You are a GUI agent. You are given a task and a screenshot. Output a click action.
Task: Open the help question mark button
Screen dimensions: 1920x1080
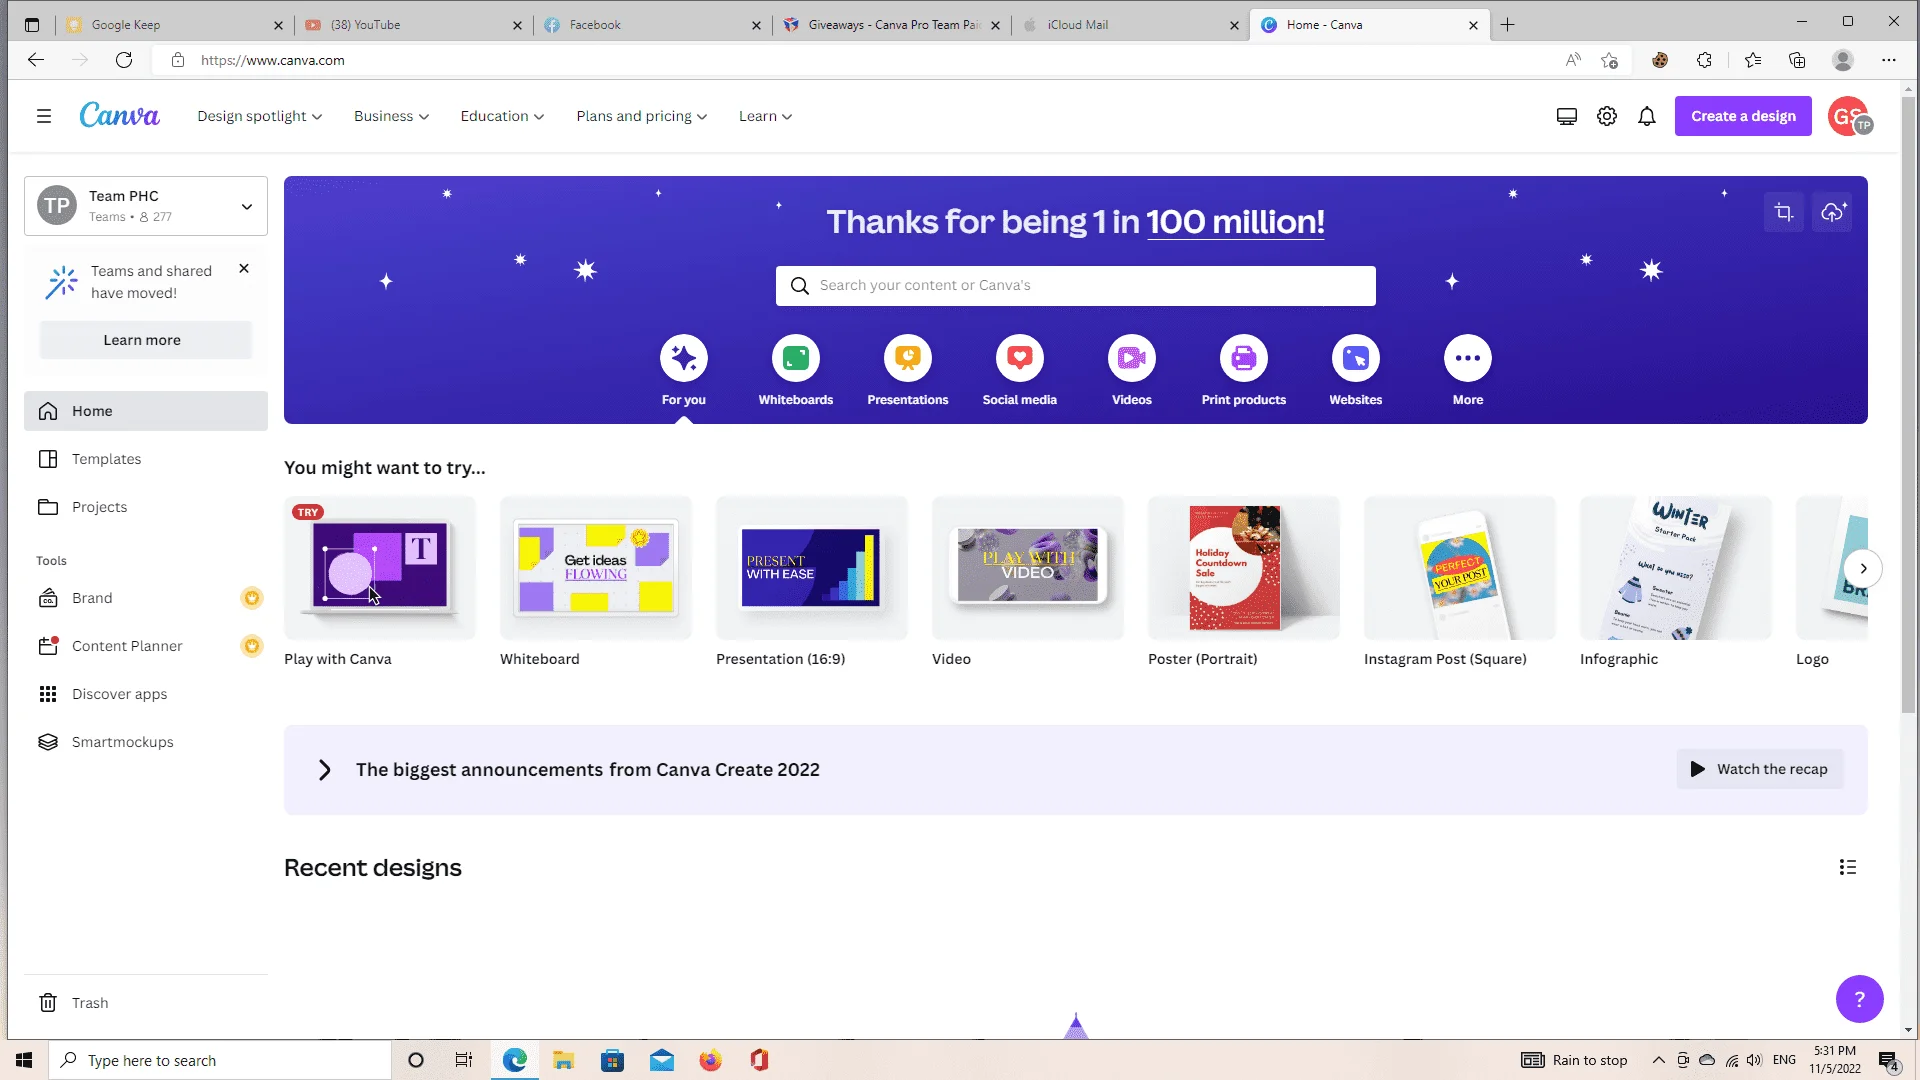tap(1860, 999)
